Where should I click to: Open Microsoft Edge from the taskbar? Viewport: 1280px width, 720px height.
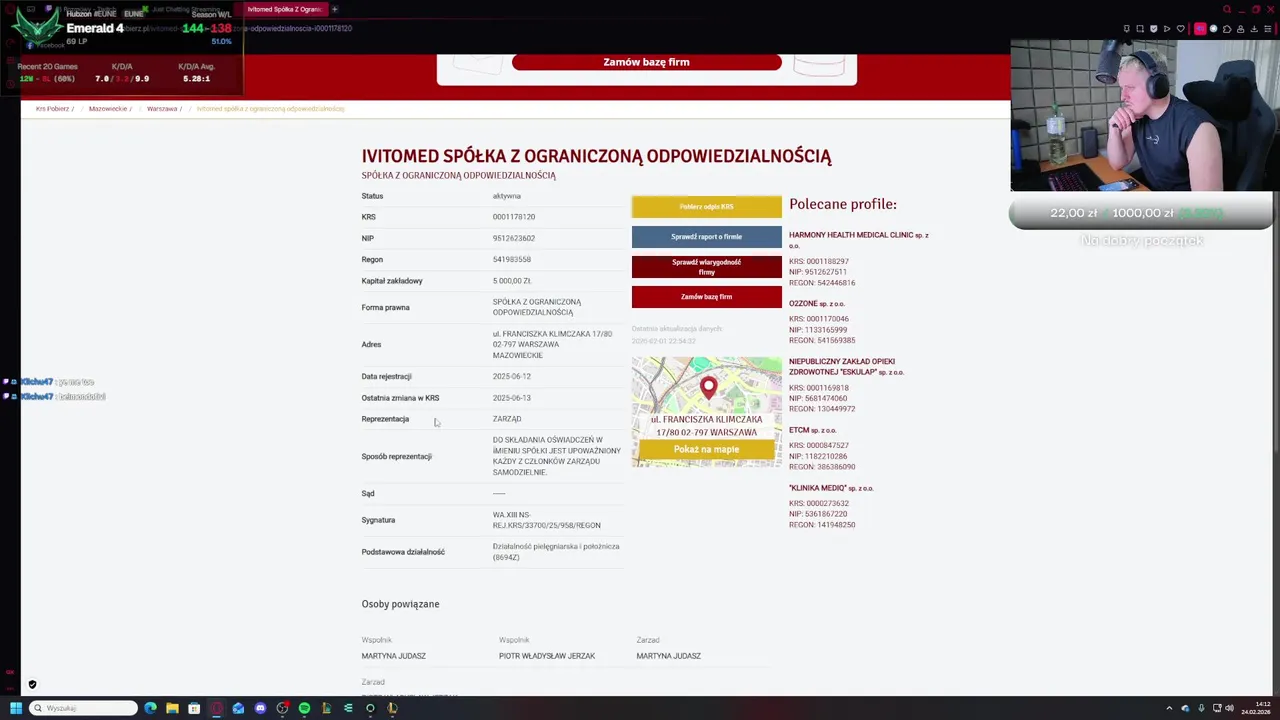[150, 708]
